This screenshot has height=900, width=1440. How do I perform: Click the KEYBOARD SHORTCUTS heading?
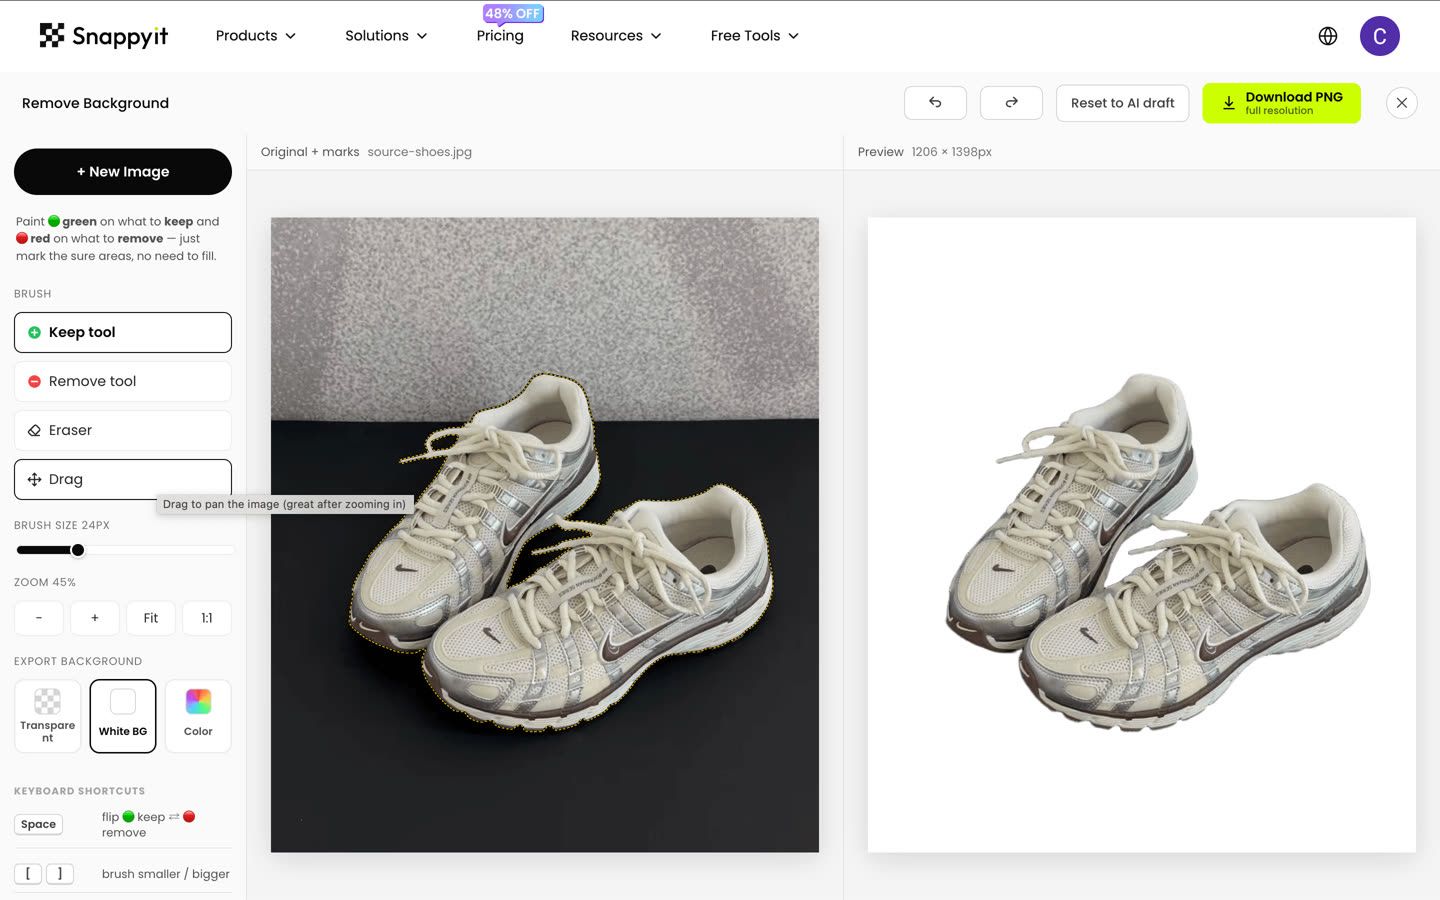pos(79,791)
